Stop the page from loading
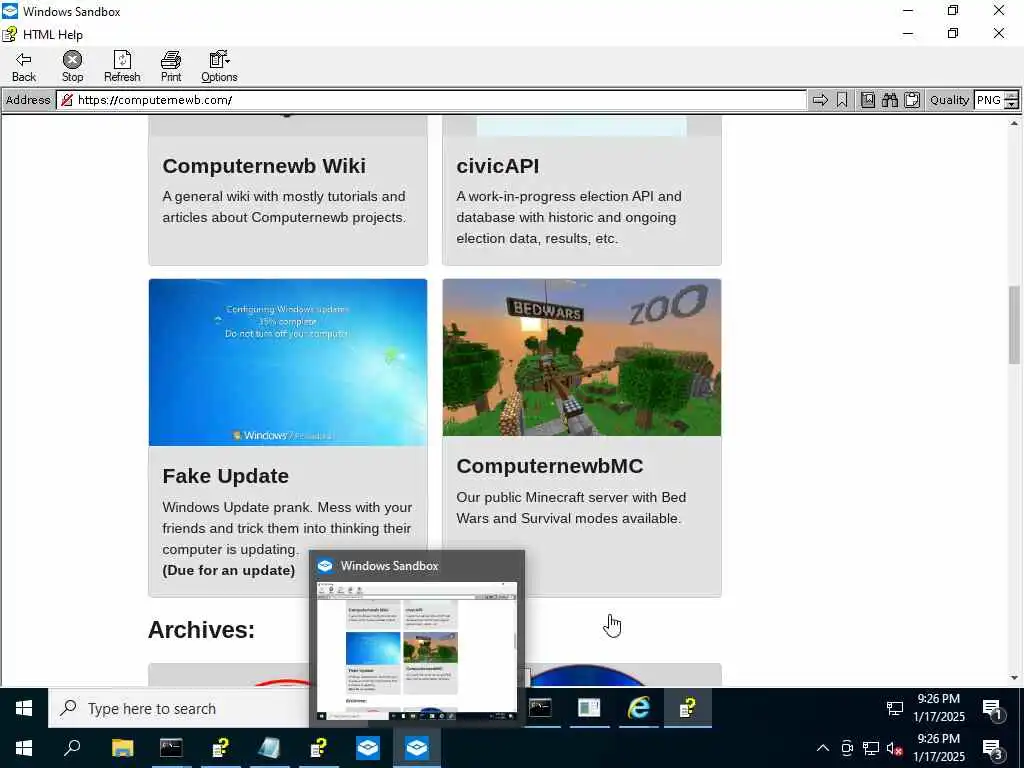The width and height of the screenshot is (1024, 768). (x=72, y=67)
